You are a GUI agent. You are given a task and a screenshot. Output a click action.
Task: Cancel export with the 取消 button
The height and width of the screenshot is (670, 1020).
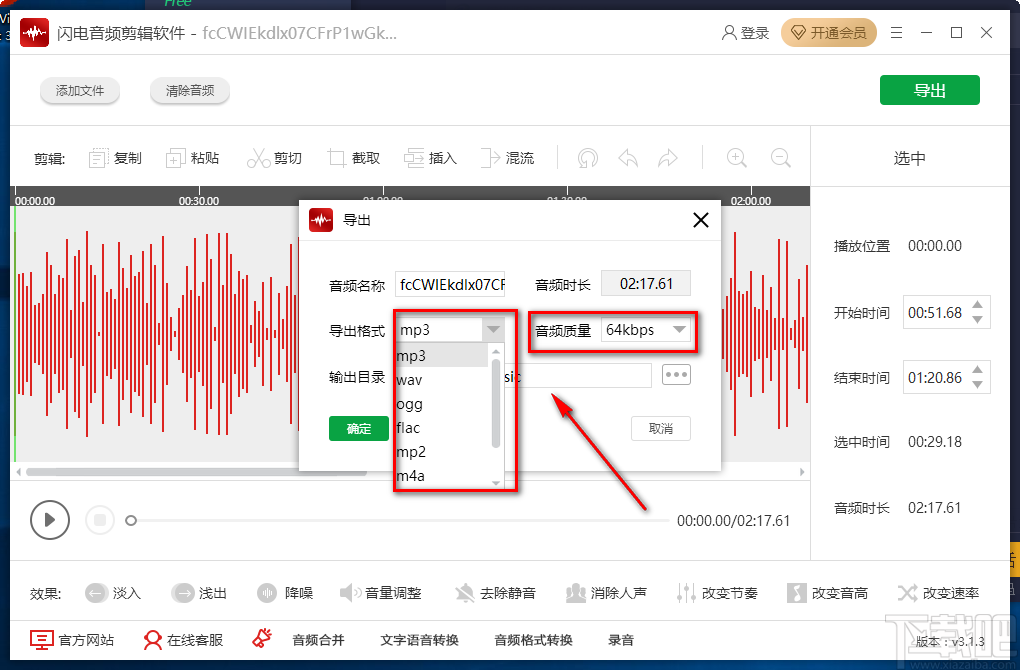click(x=661, y=429)
